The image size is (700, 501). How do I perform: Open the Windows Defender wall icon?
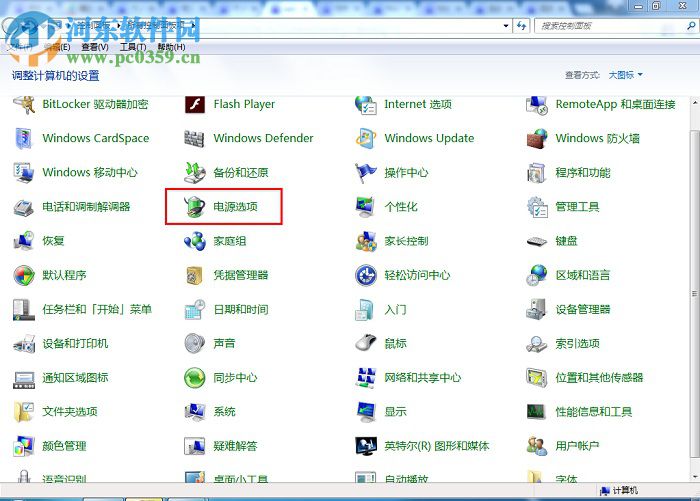195,139
